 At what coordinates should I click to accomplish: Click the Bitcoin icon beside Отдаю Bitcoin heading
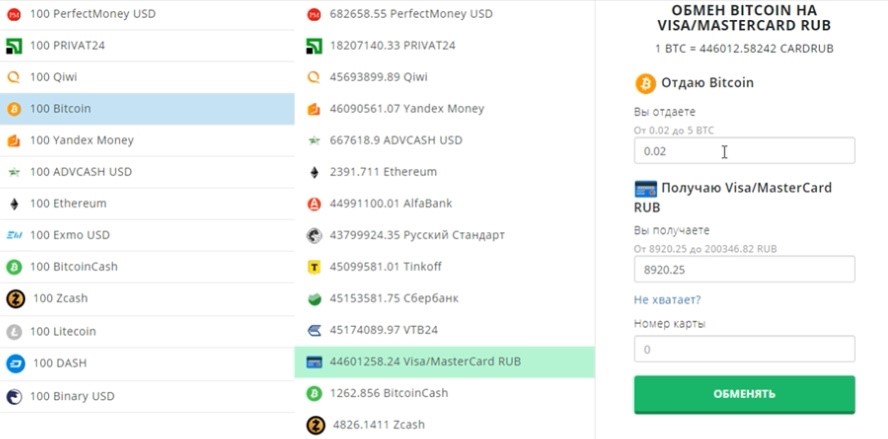pos(646,83)
